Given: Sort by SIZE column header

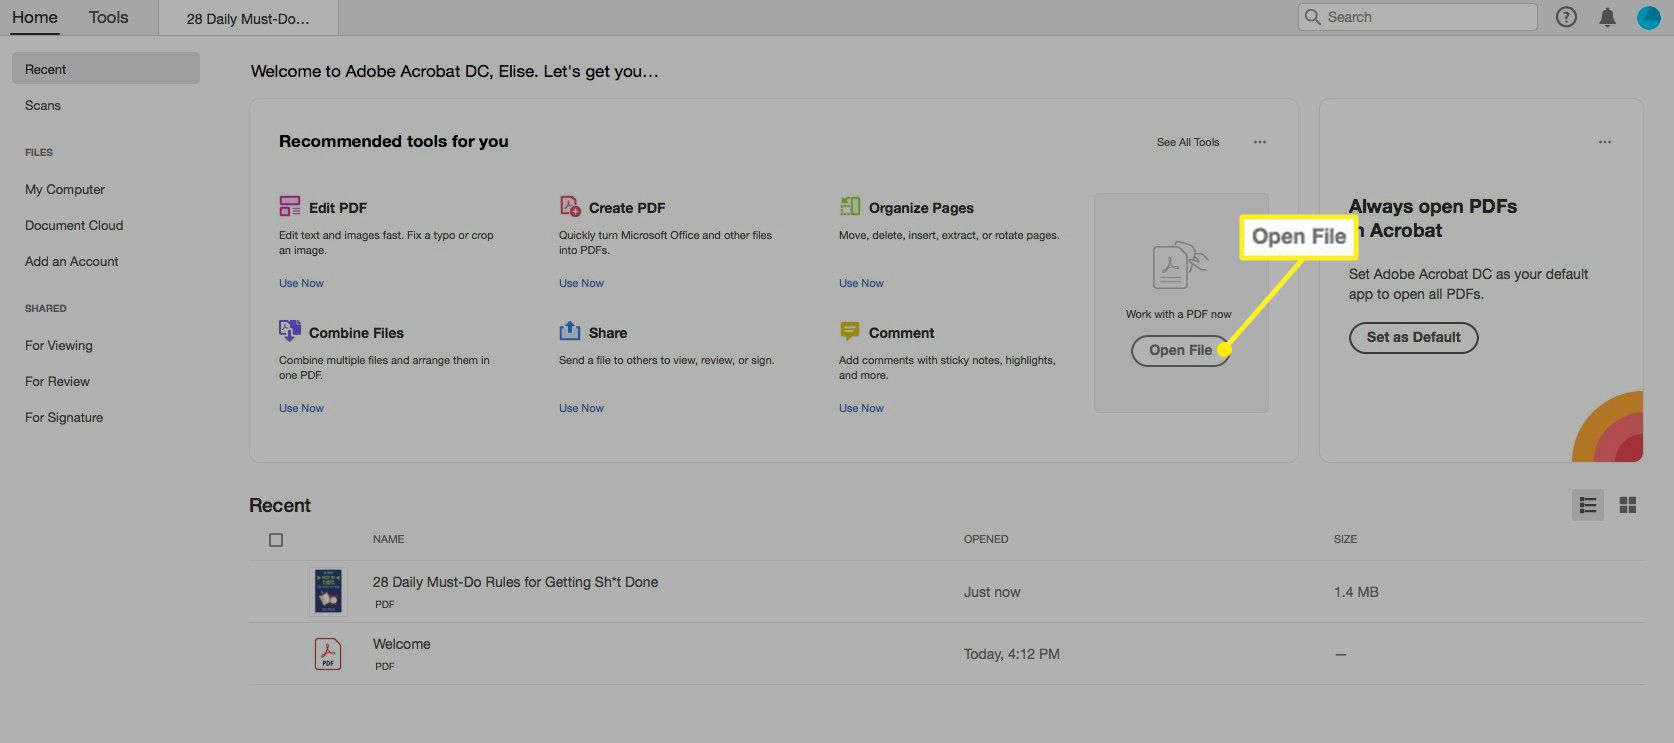Looking at the screenshot, I should [x=1345, y=539].
